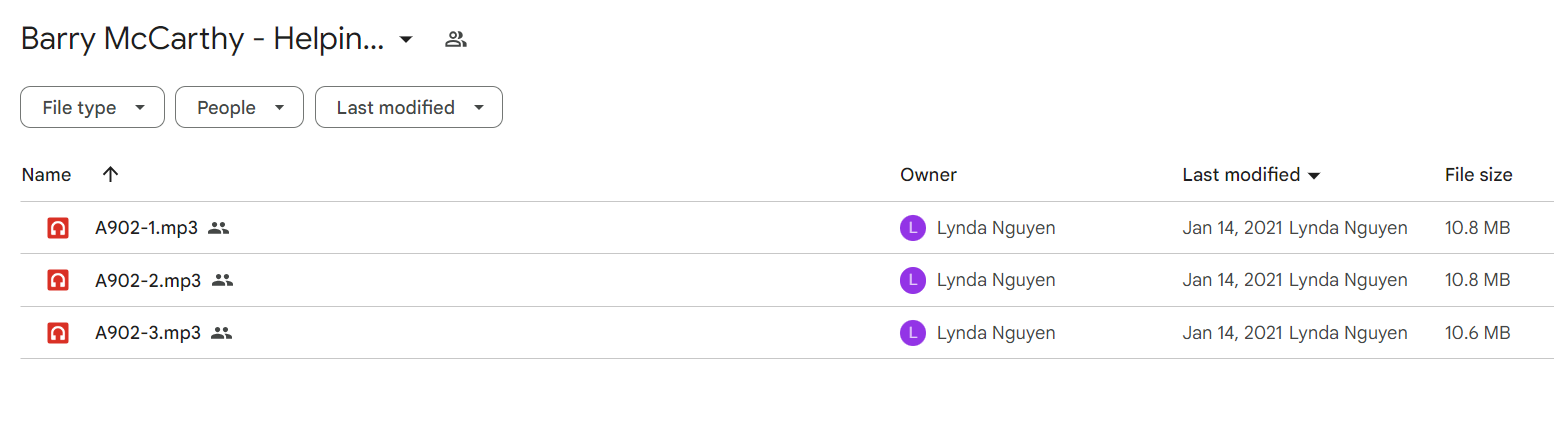Screen dimensions: 1554x445
Task: Expand the Last modified filter chip
Action: pyautogui.click(x=409, y=107)
